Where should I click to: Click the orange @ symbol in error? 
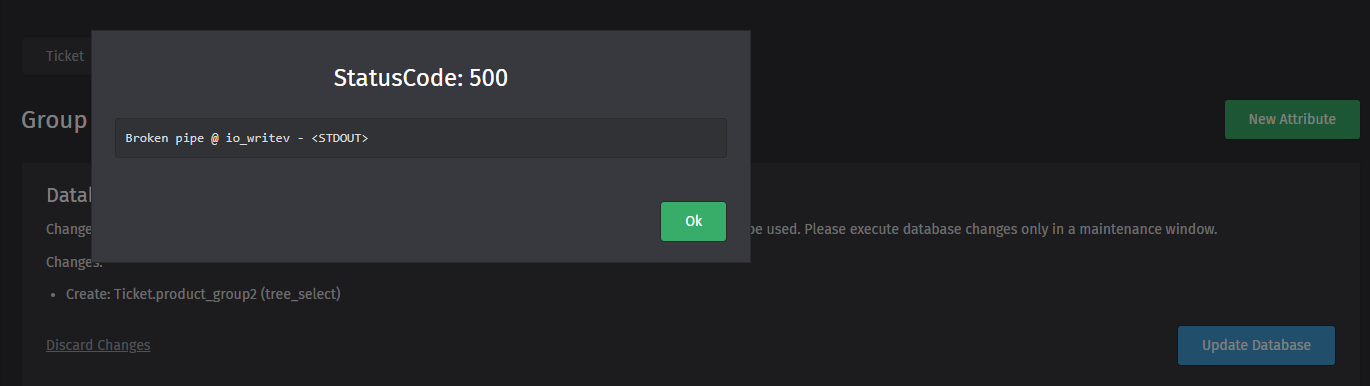click(214, 138)
